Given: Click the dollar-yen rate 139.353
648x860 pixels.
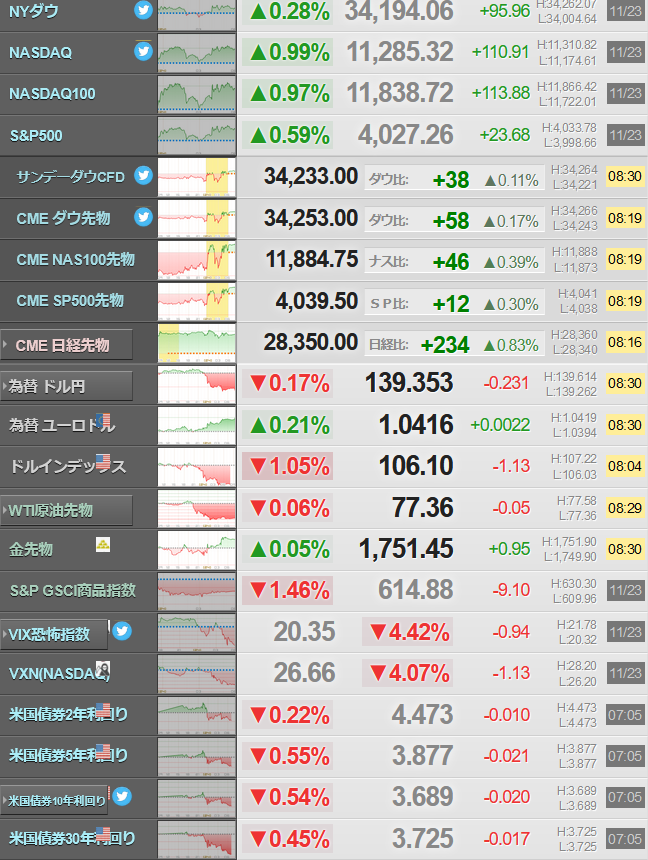Looking at the screenshot, I should point(409,382).
